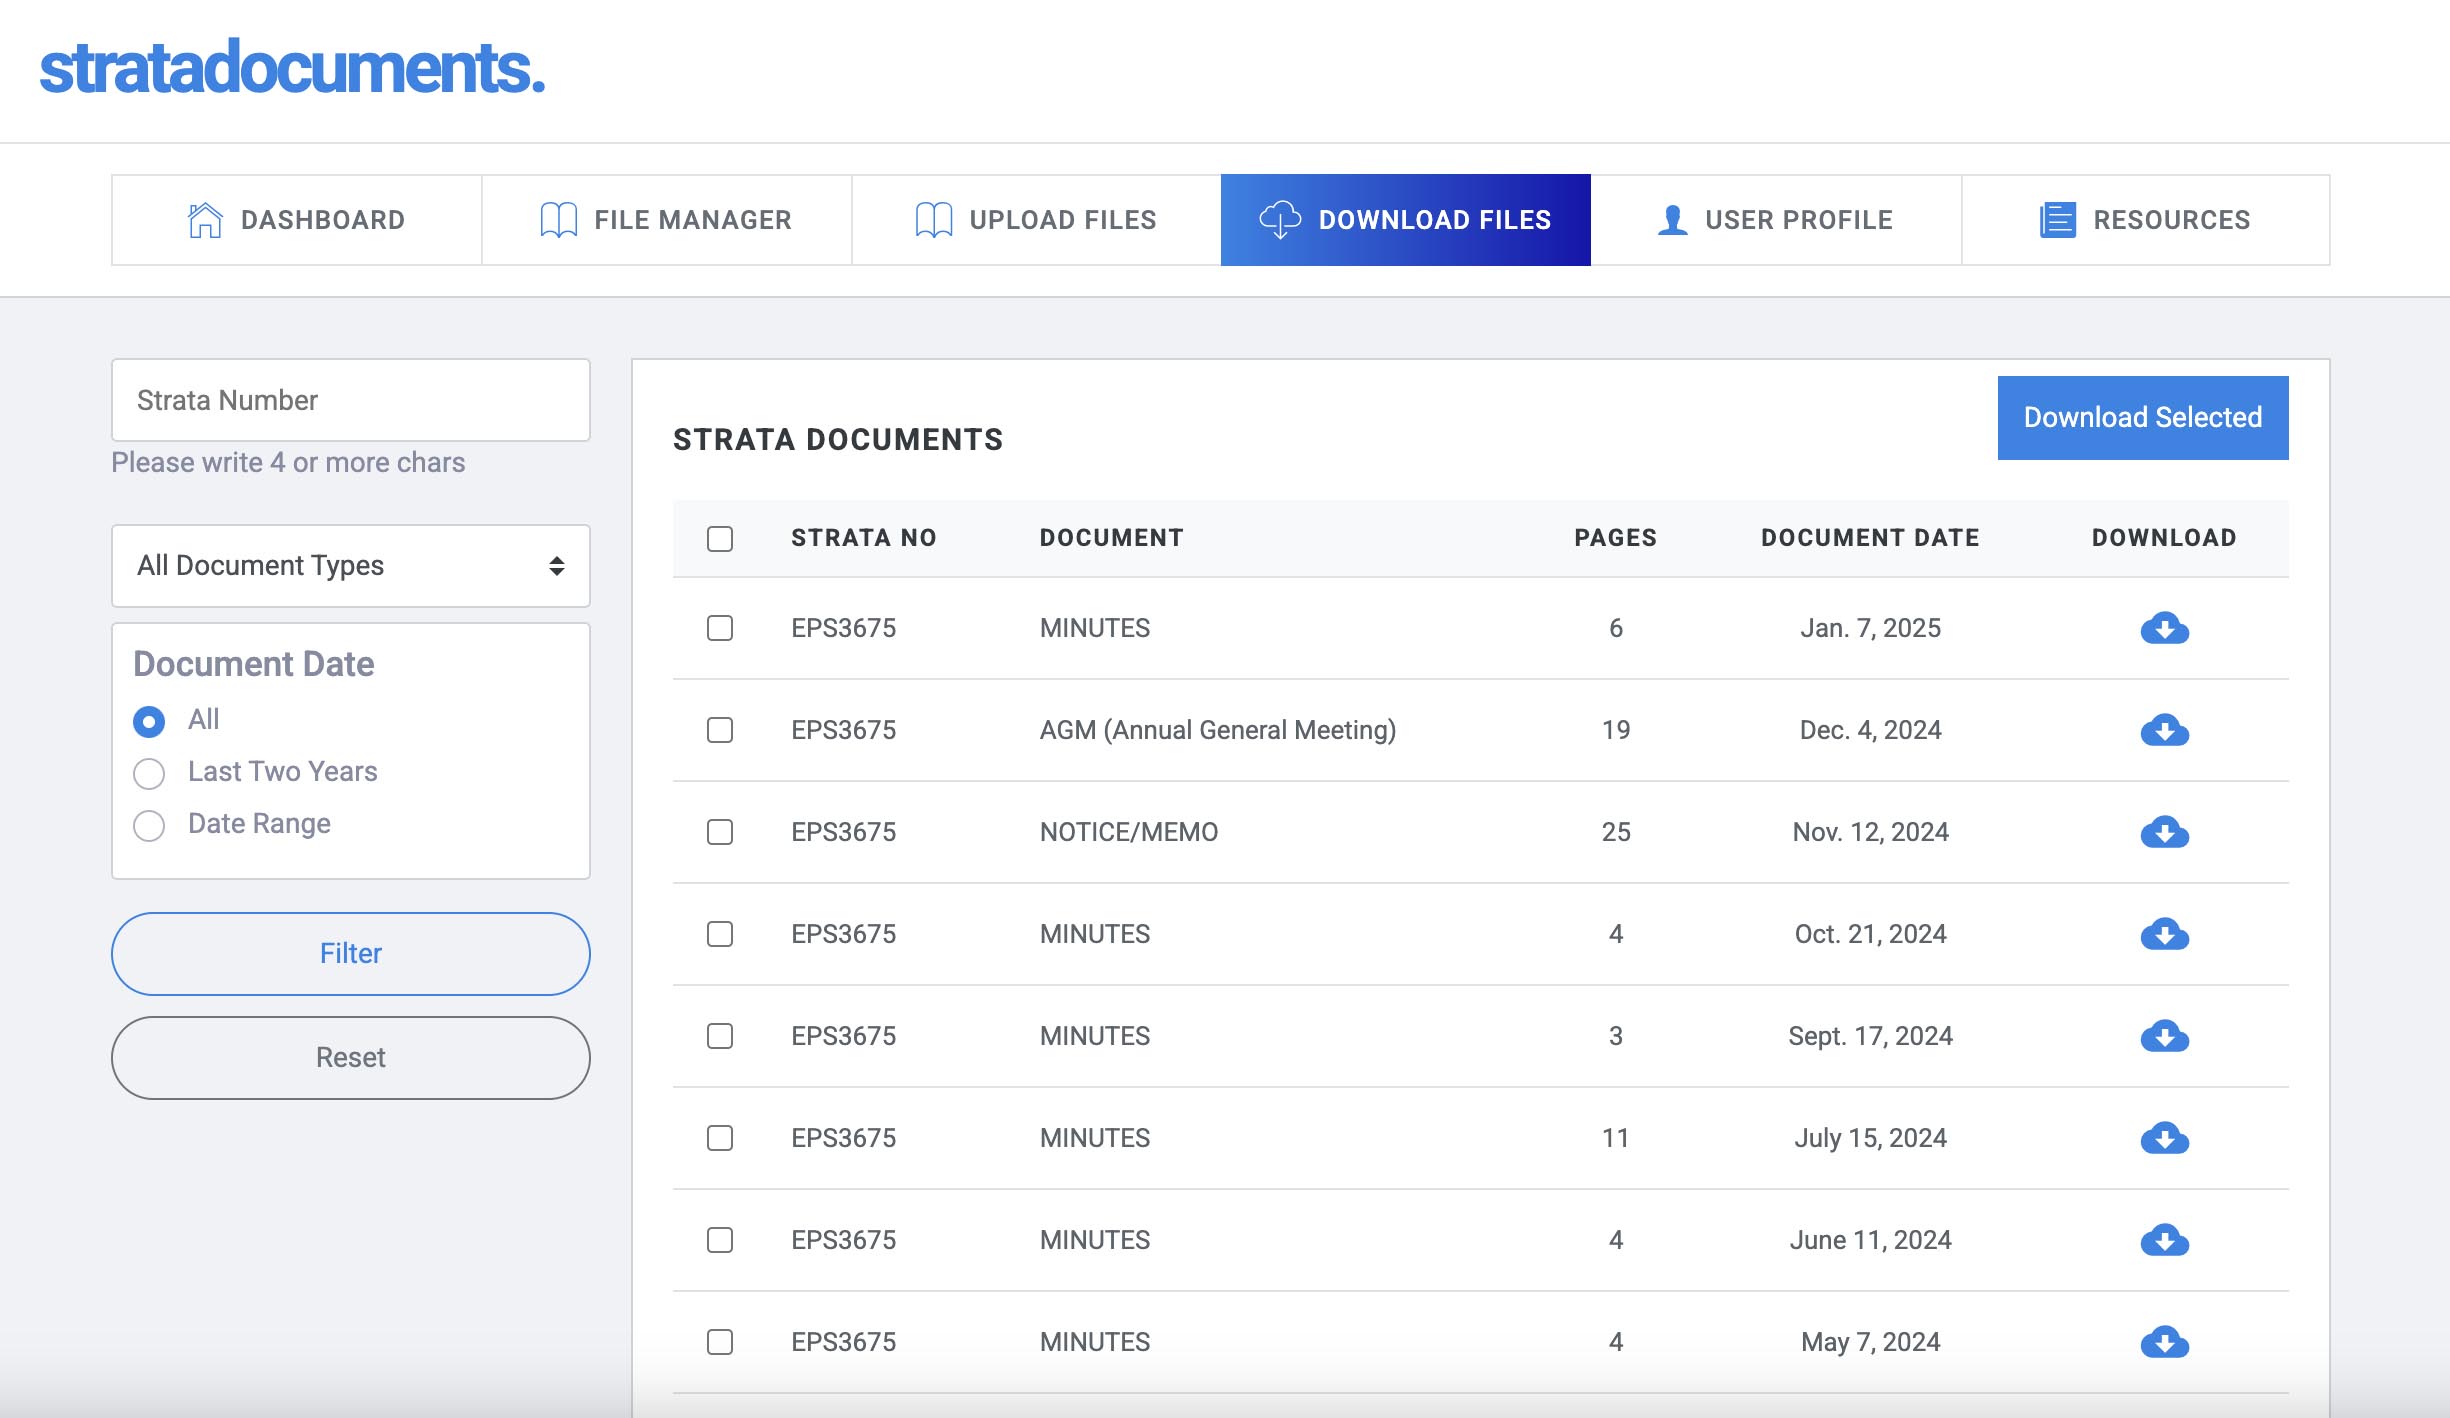Go to the Resources tab
Viewport: 2450px width, 1418px height.
click(2145, 220)
